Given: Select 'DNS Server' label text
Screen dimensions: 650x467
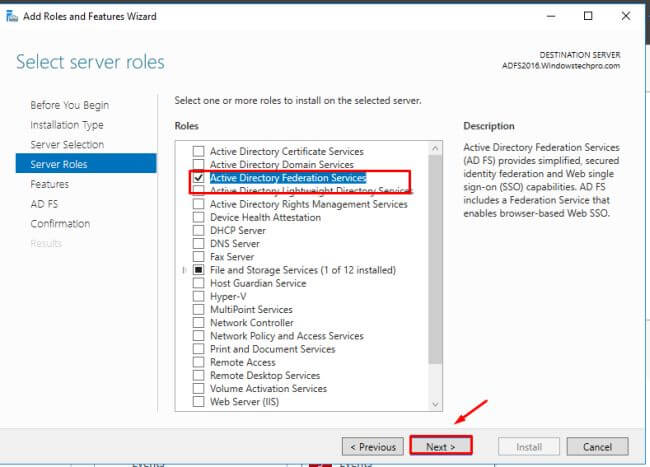Looking at the screenshot, I should click(235, 244).
